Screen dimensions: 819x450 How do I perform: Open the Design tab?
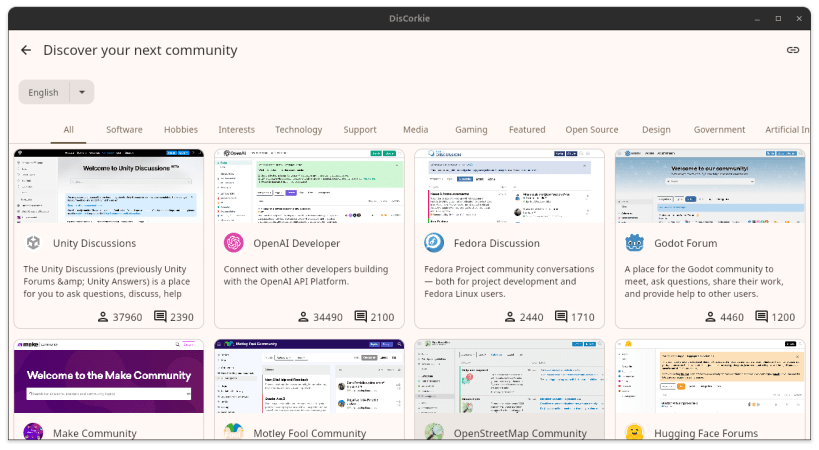click(x=656, y=129)
